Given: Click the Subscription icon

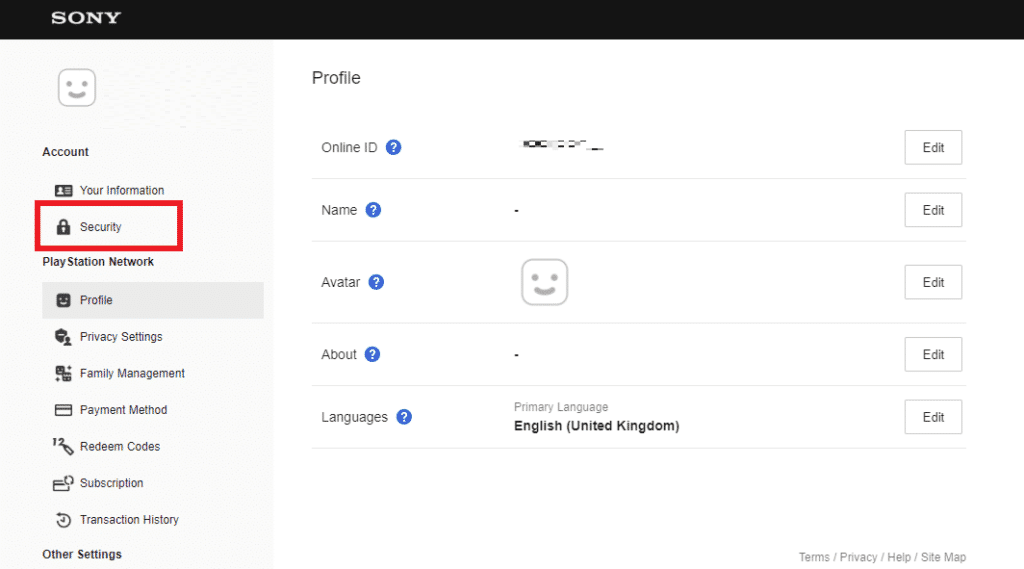Looking at the screenshot, I should coord(63,483).
